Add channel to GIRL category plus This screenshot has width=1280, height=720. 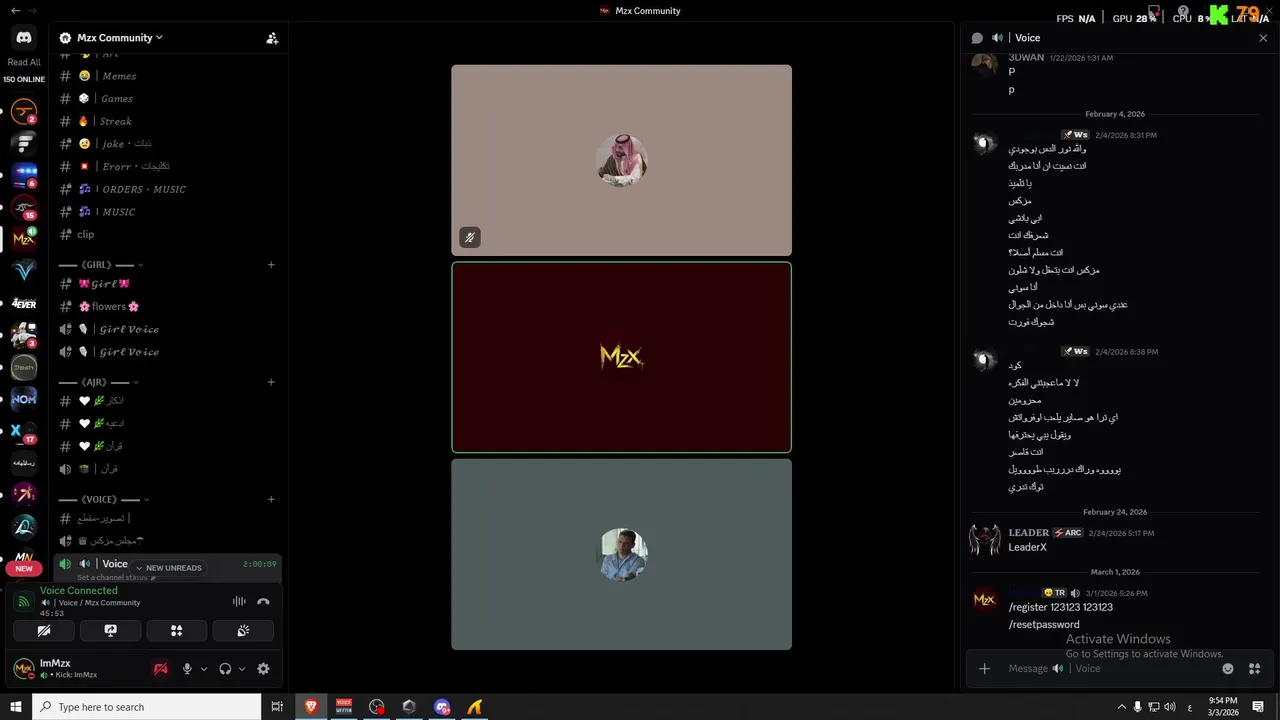click(x=271, y=265)
